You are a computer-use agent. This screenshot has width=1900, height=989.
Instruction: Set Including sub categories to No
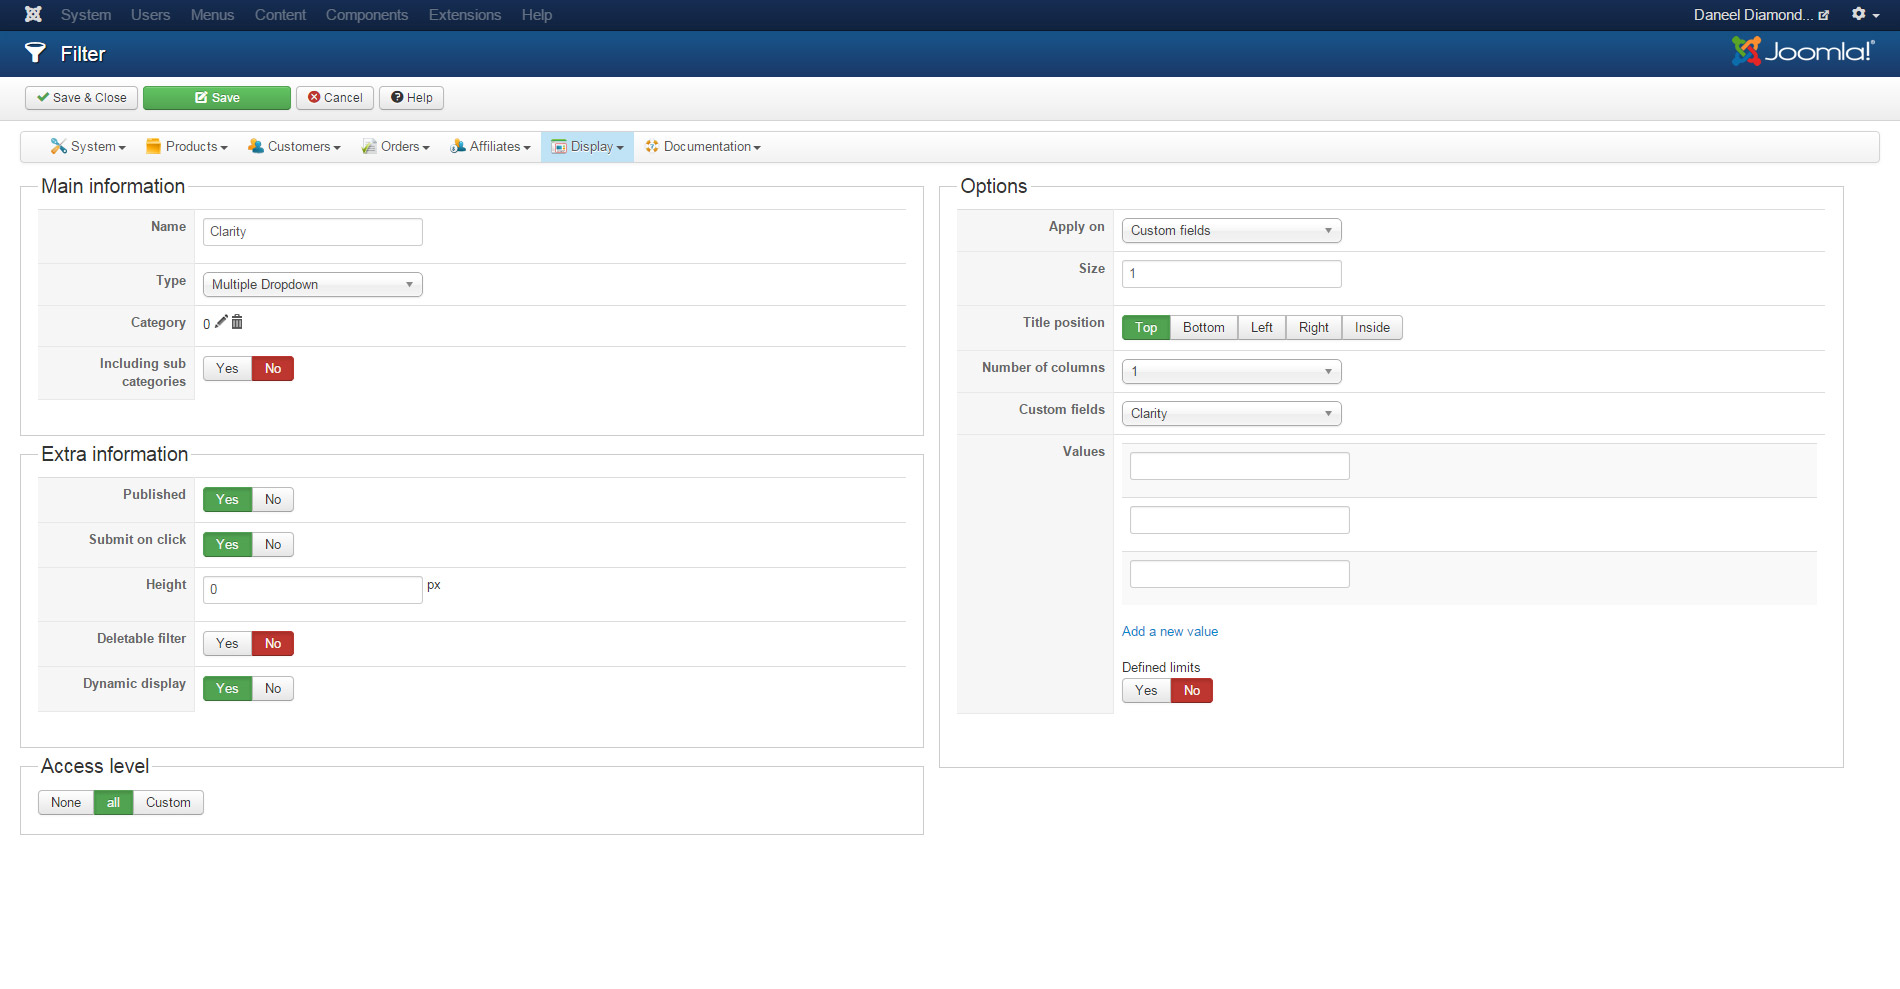click(273, 368)
